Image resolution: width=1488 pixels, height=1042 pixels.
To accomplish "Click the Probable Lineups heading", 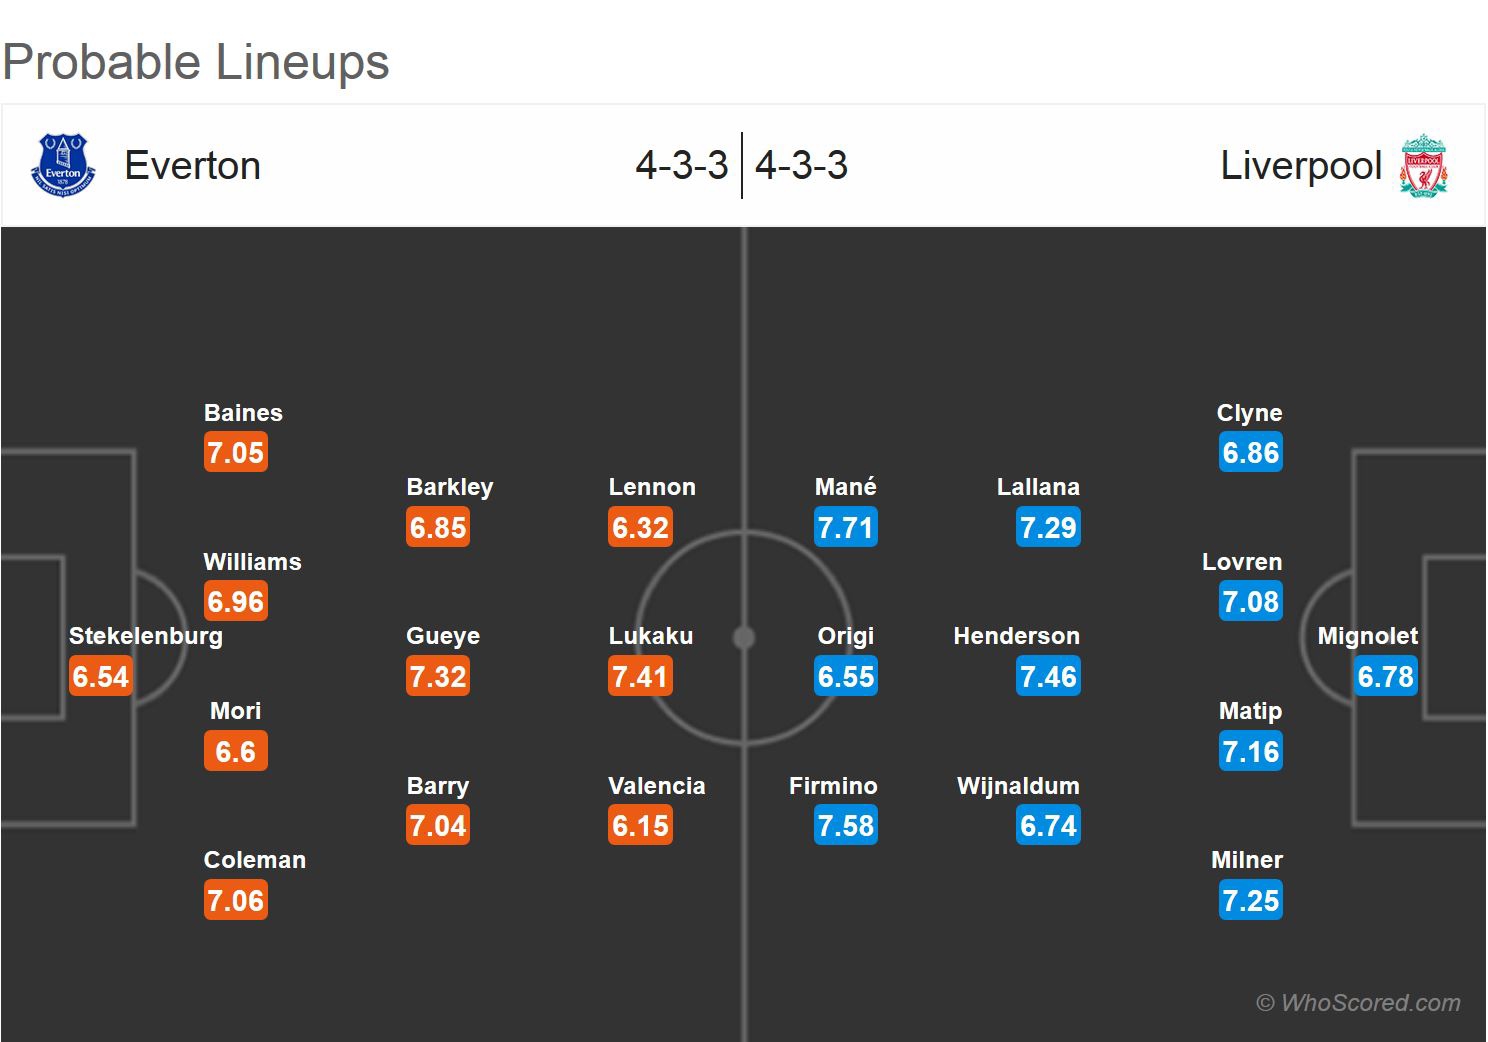I will [x=196, y=62].
